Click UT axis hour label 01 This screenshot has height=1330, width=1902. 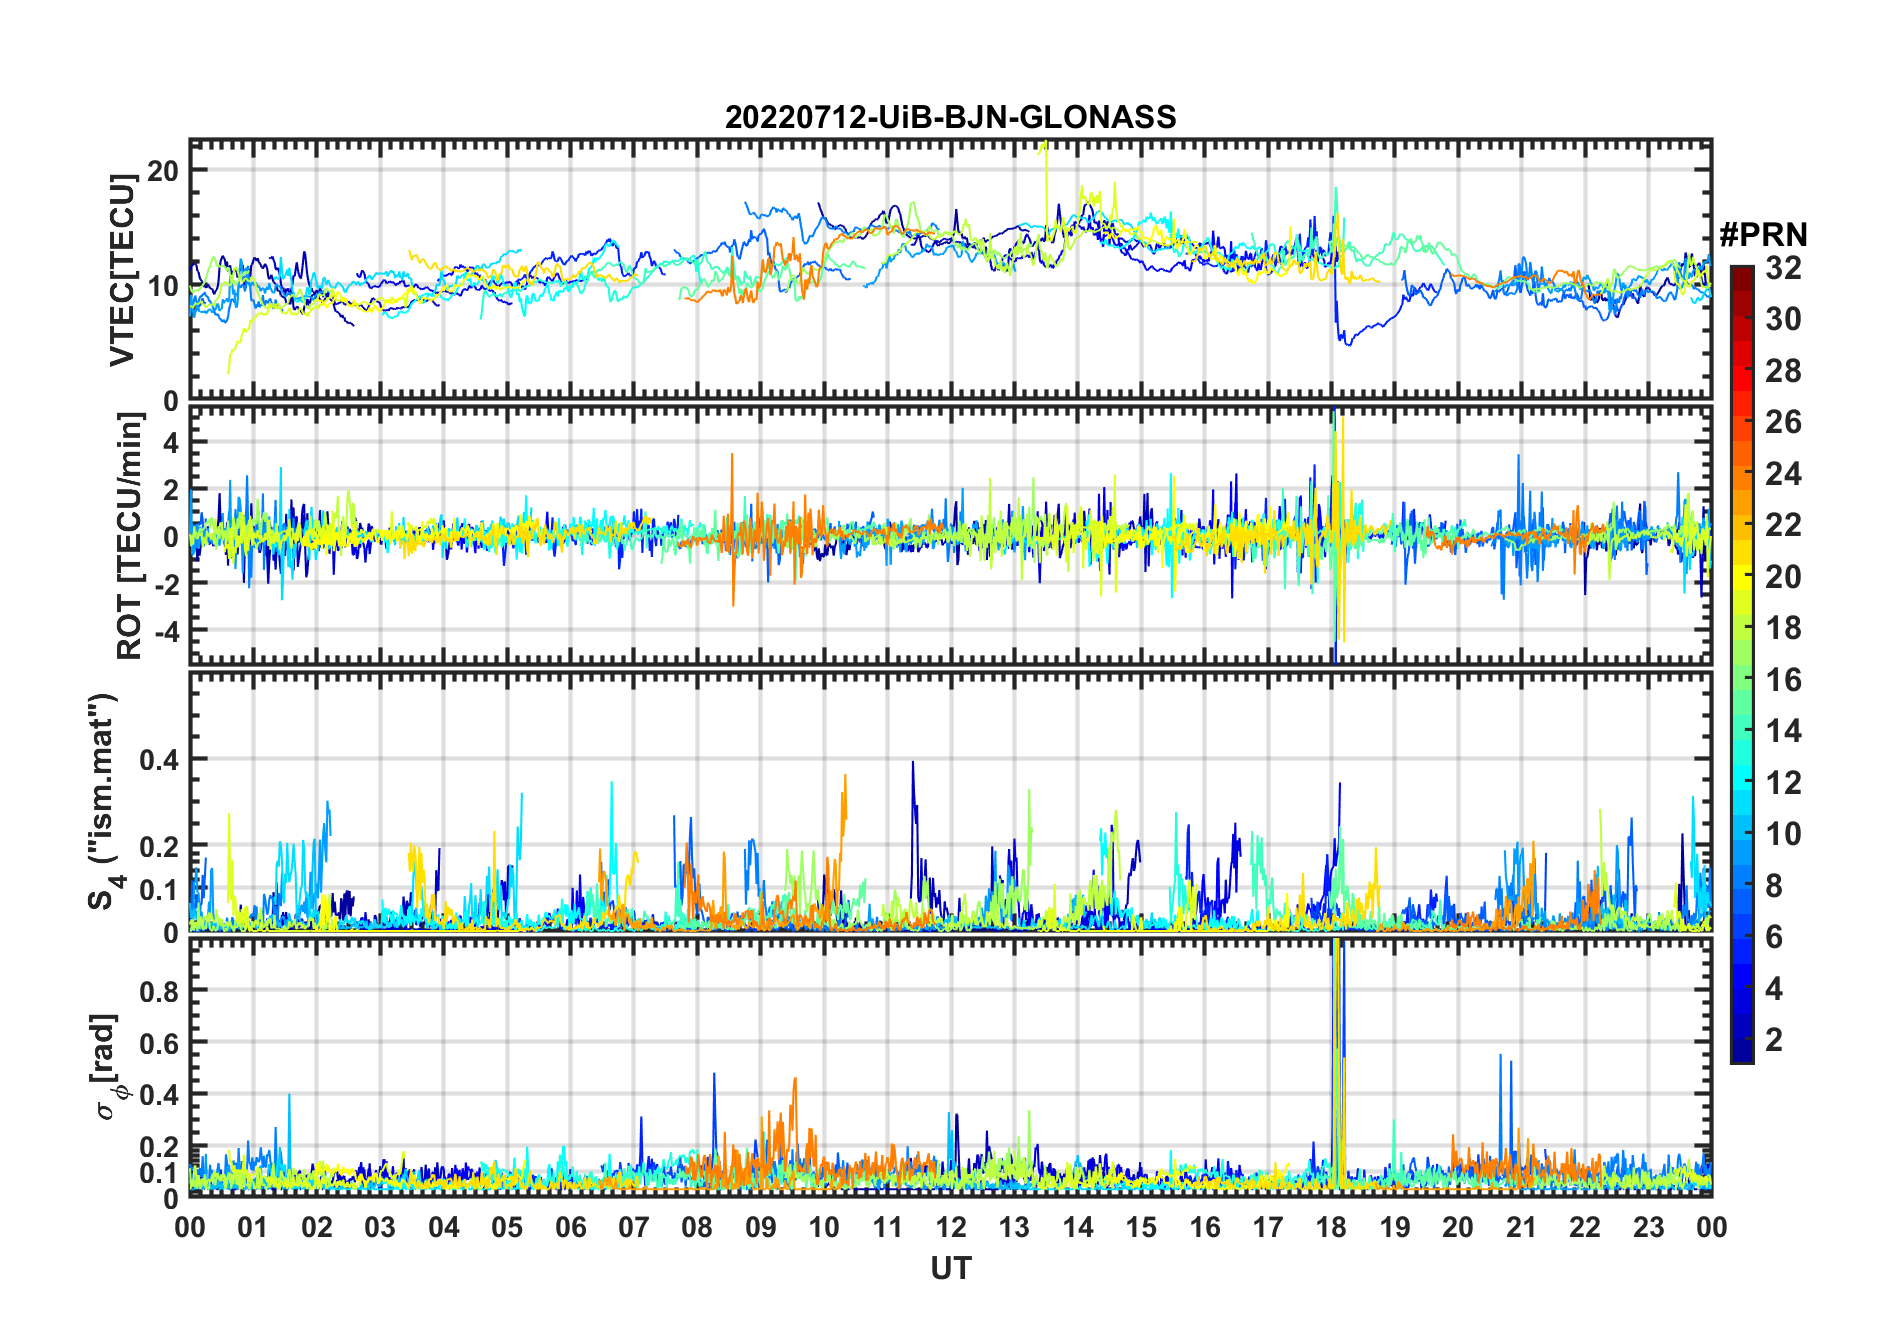coord(253,1227)
